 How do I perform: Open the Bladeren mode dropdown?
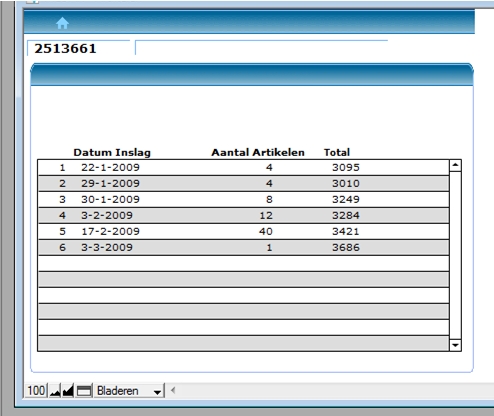pyautogui.click(x=129, y=391)
